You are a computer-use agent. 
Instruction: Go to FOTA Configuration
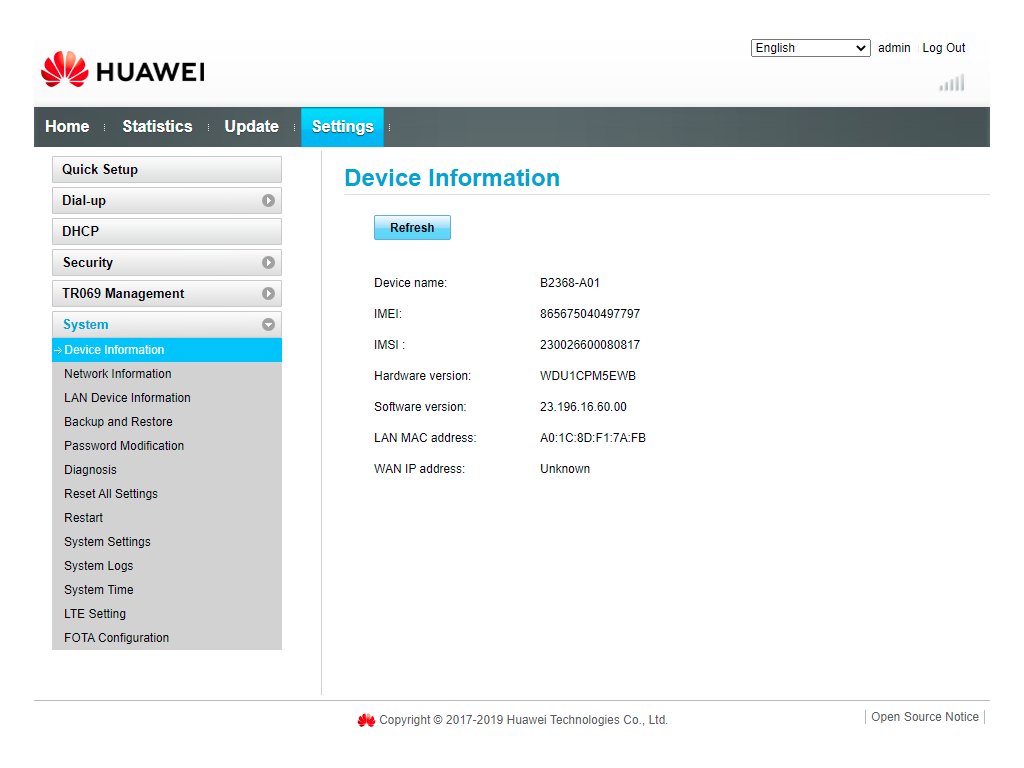tap(116, 638)
